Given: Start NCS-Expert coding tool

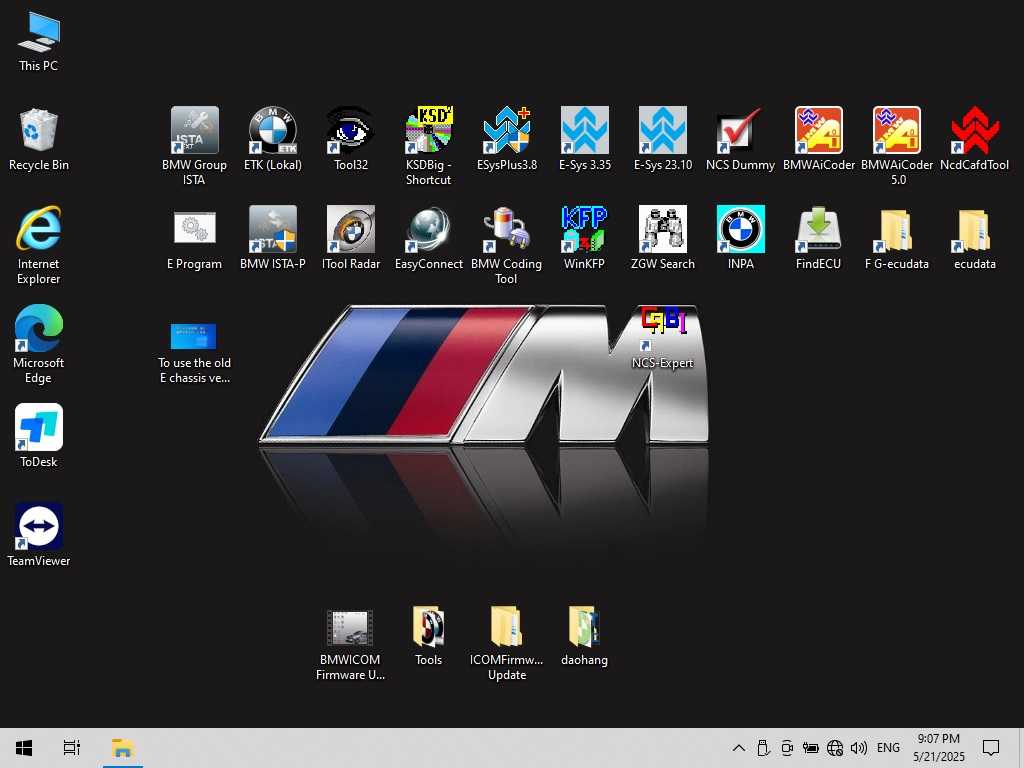Looking at the screenshot, I should pos(662,325).
